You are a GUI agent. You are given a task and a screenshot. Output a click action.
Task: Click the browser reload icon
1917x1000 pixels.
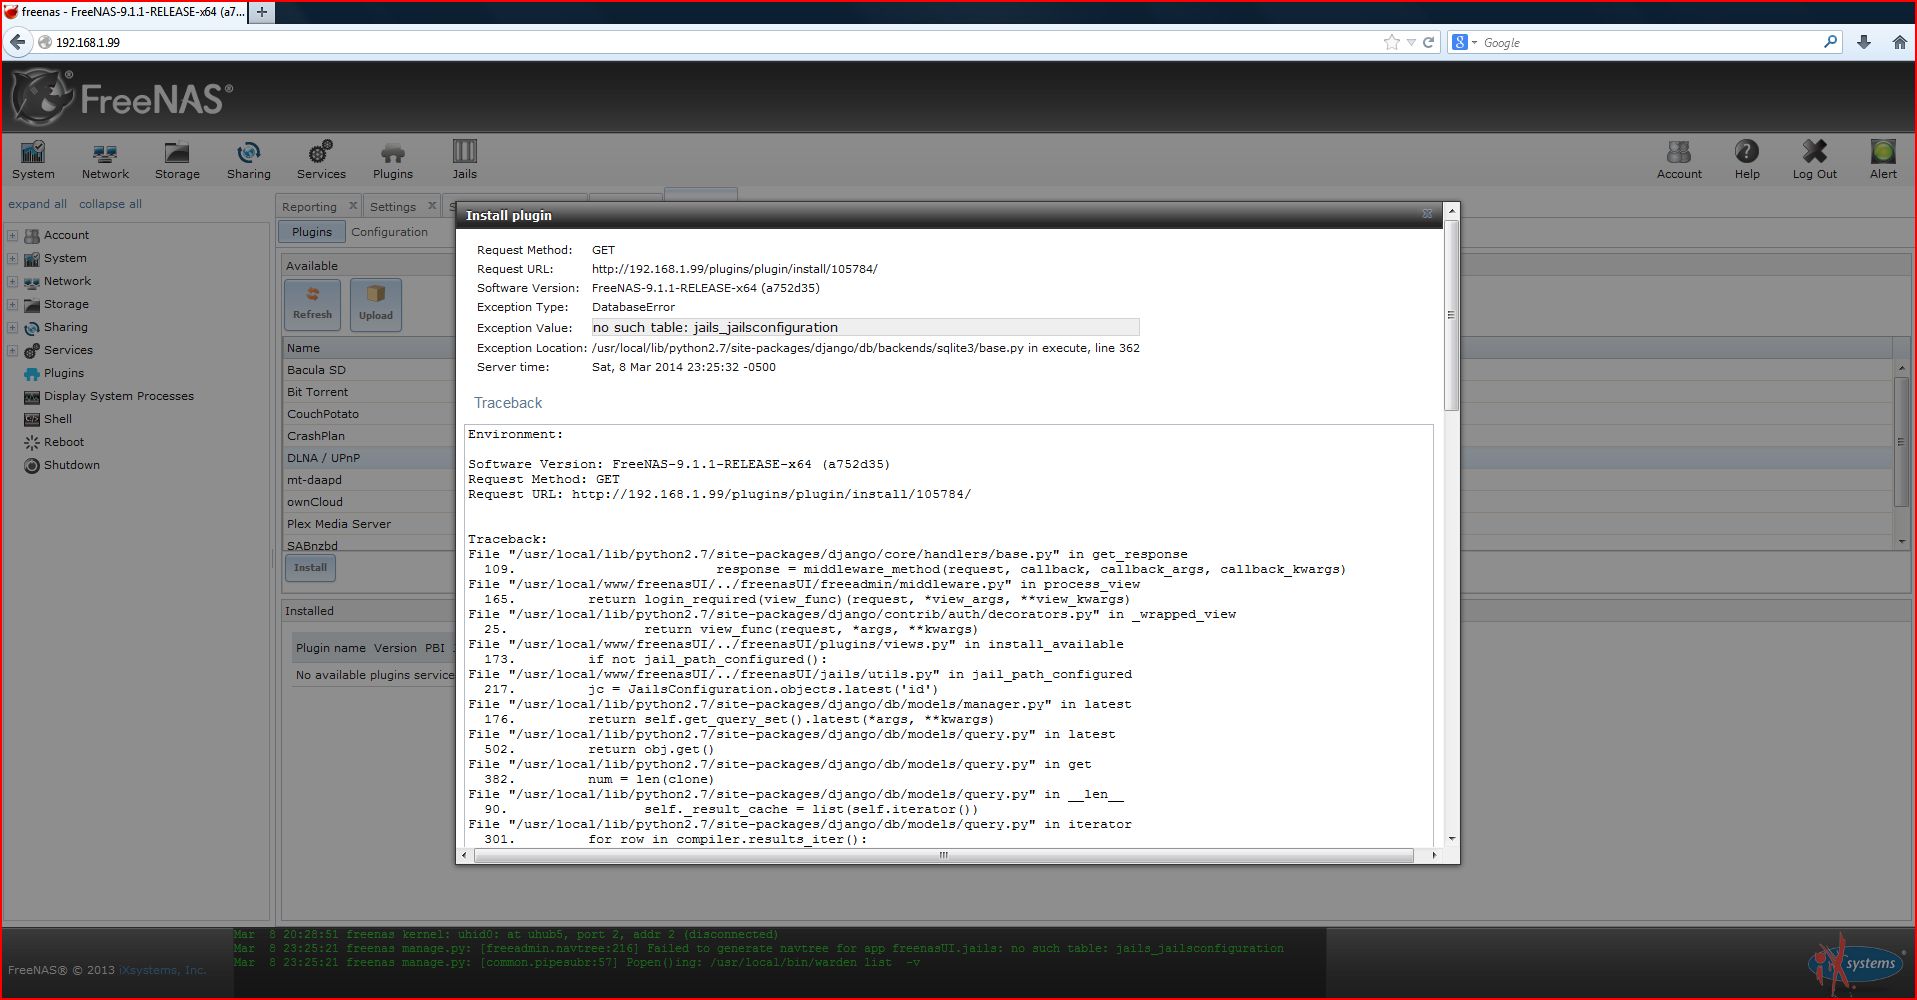(x=1428, y=42)
